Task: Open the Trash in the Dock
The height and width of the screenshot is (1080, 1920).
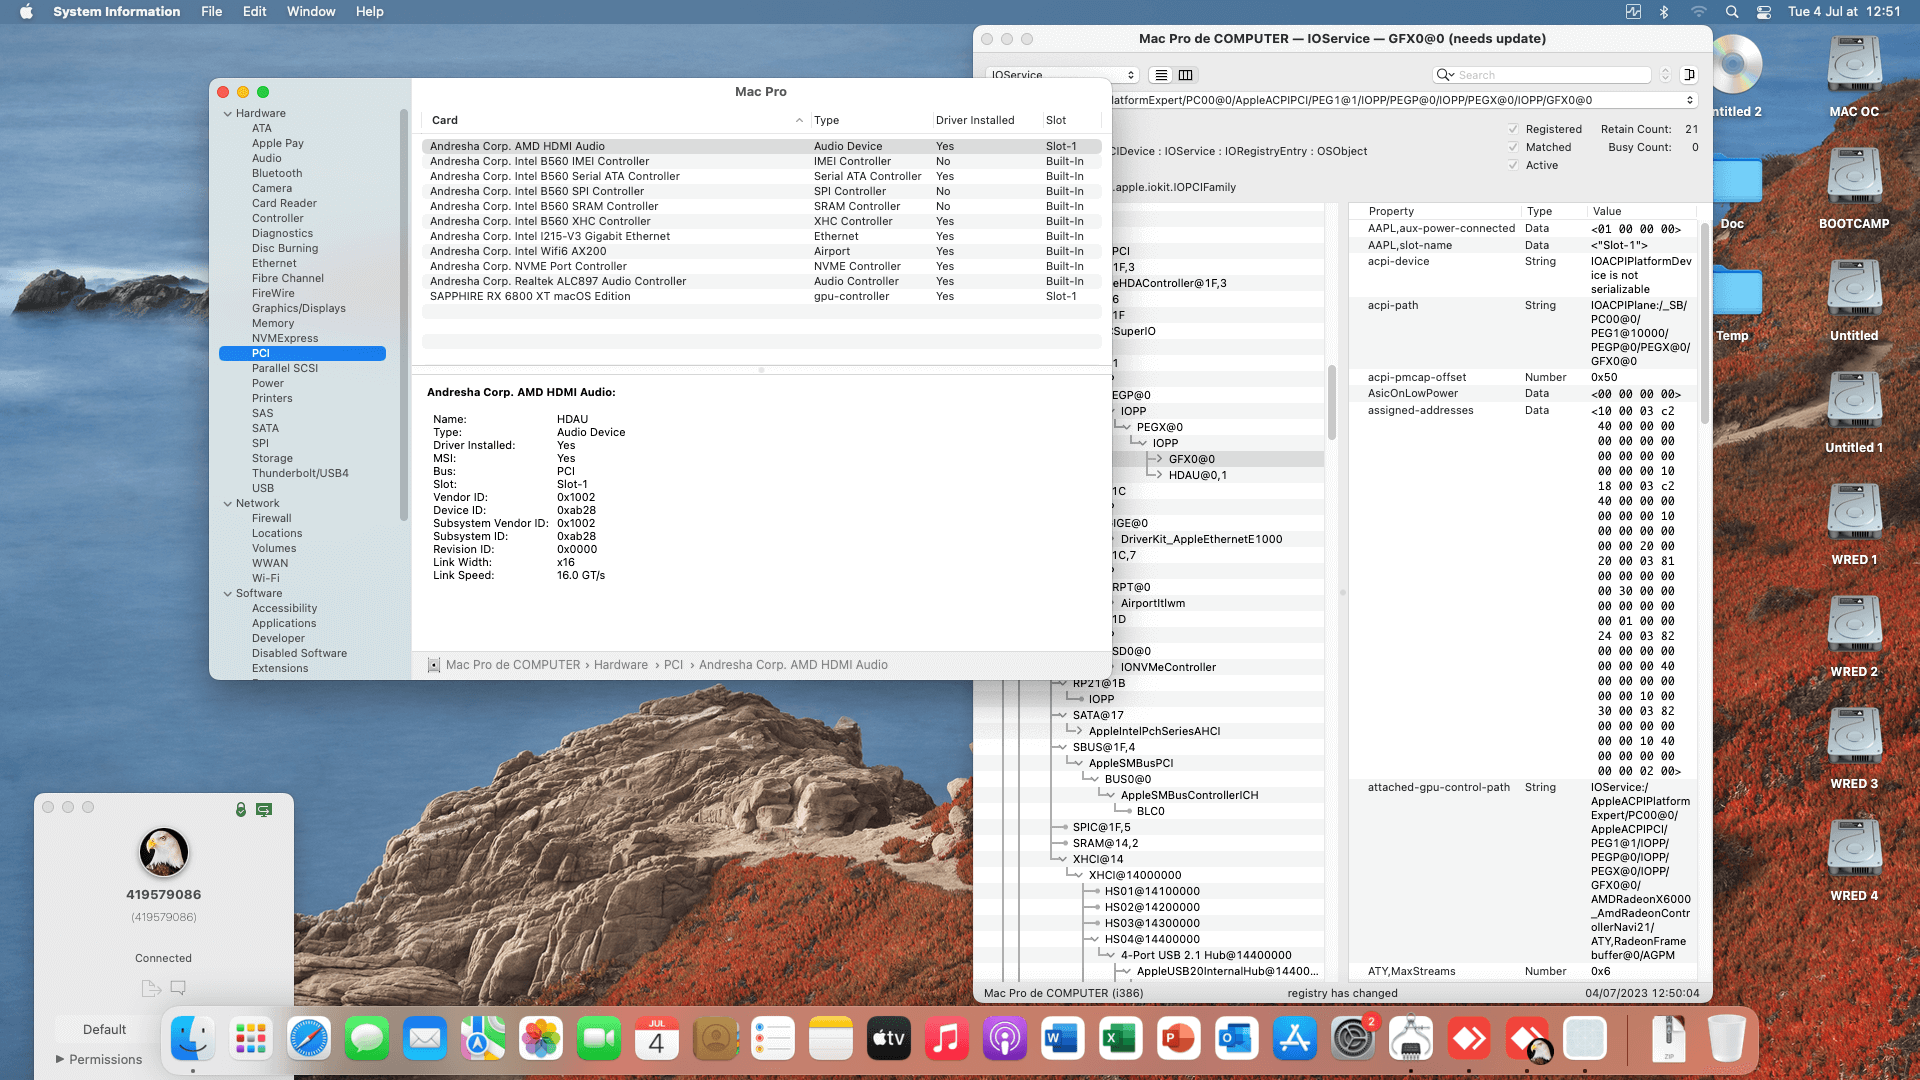Action: [x=1727, y=1039]
